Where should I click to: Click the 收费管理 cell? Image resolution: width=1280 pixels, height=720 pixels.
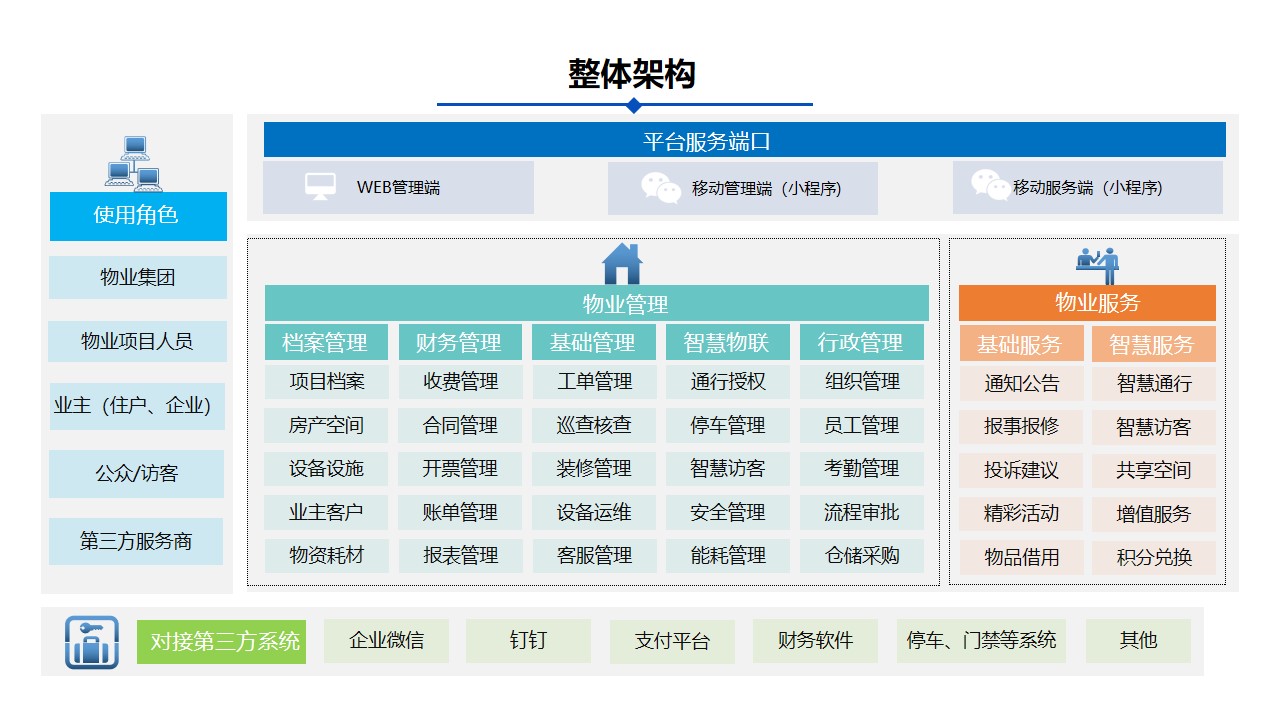[460, 382]
